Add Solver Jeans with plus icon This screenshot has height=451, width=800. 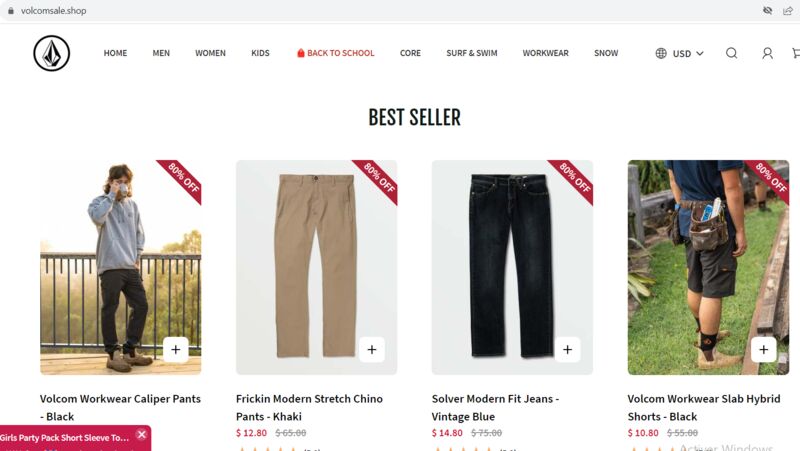pos(567,349)
